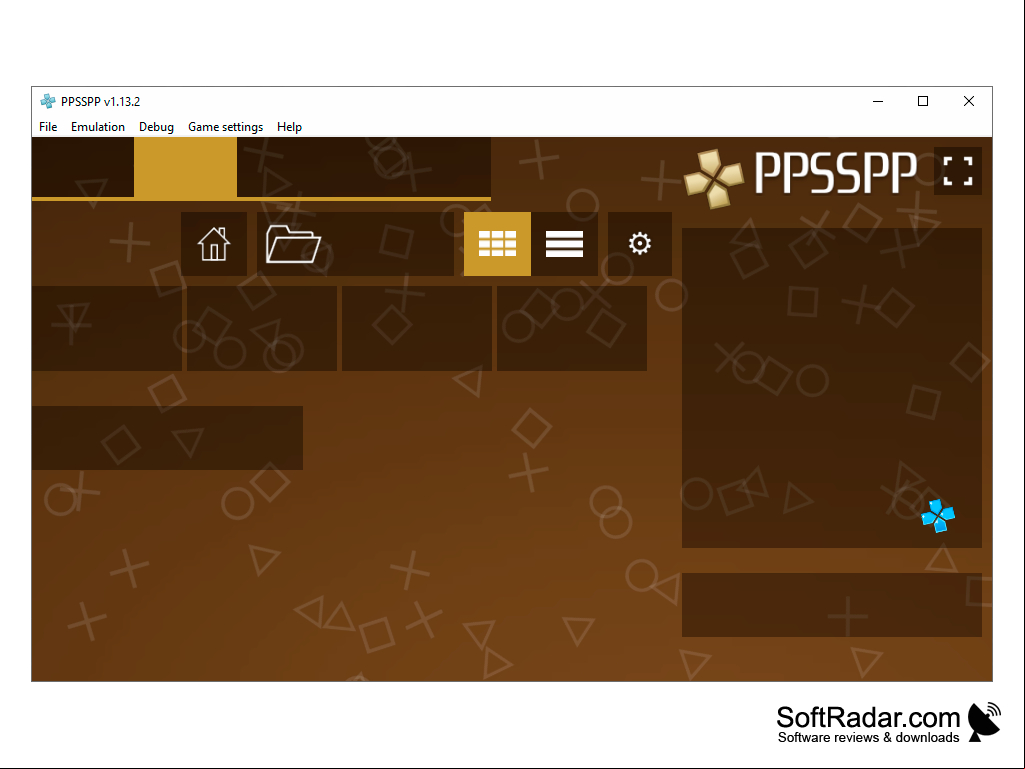Open the Help menu
The width and height of the screenshot is (1025, 769).
click(290, 127)
